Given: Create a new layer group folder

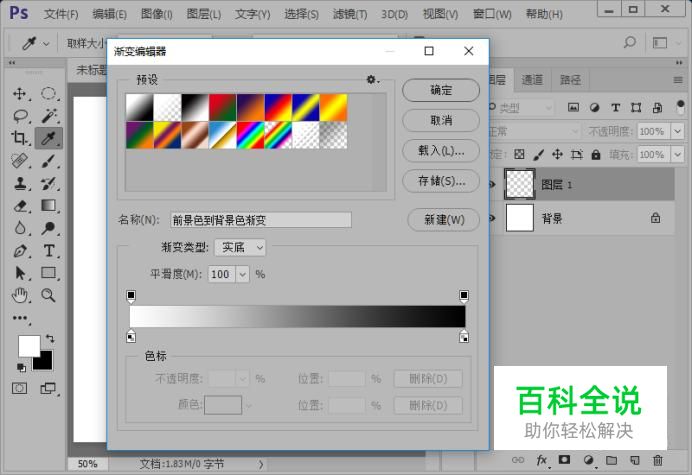Looking at the screenshot, I should [x=611, y=460].
